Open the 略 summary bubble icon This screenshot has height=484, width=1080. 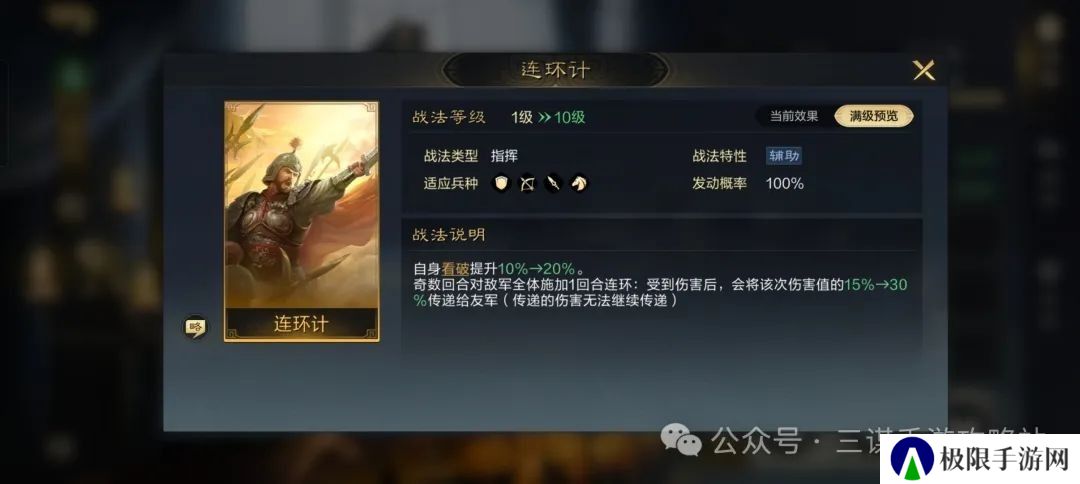click(196, 328)
